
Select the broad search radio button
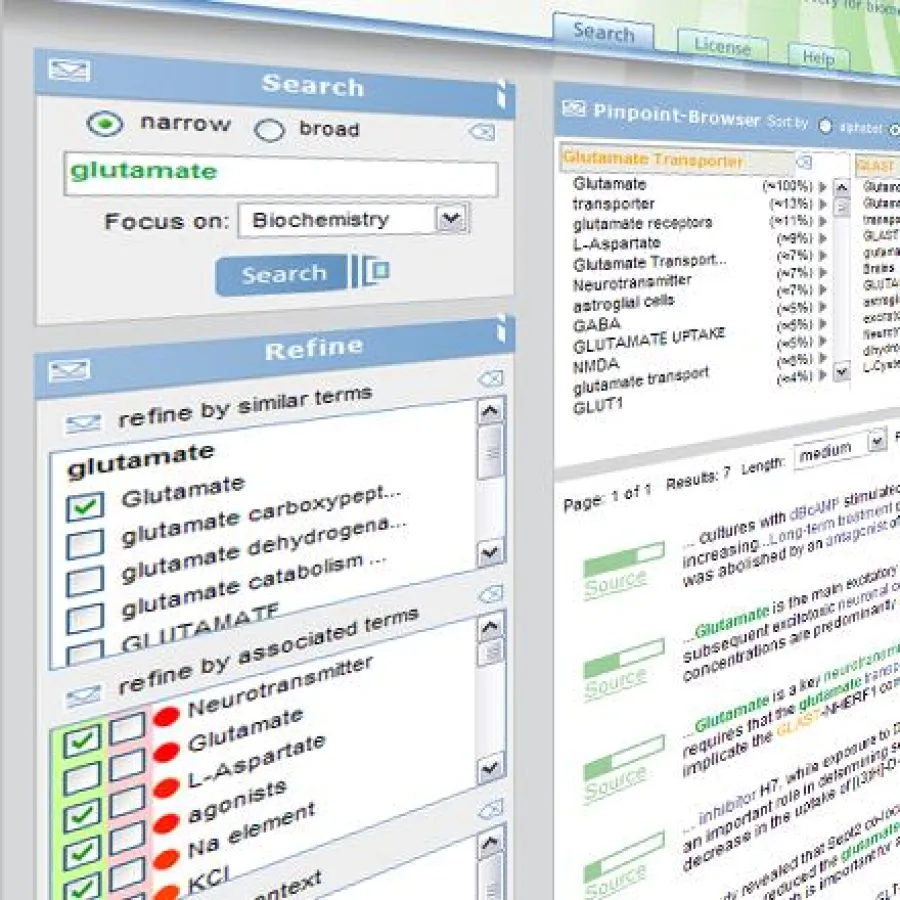tap(269, 130)
